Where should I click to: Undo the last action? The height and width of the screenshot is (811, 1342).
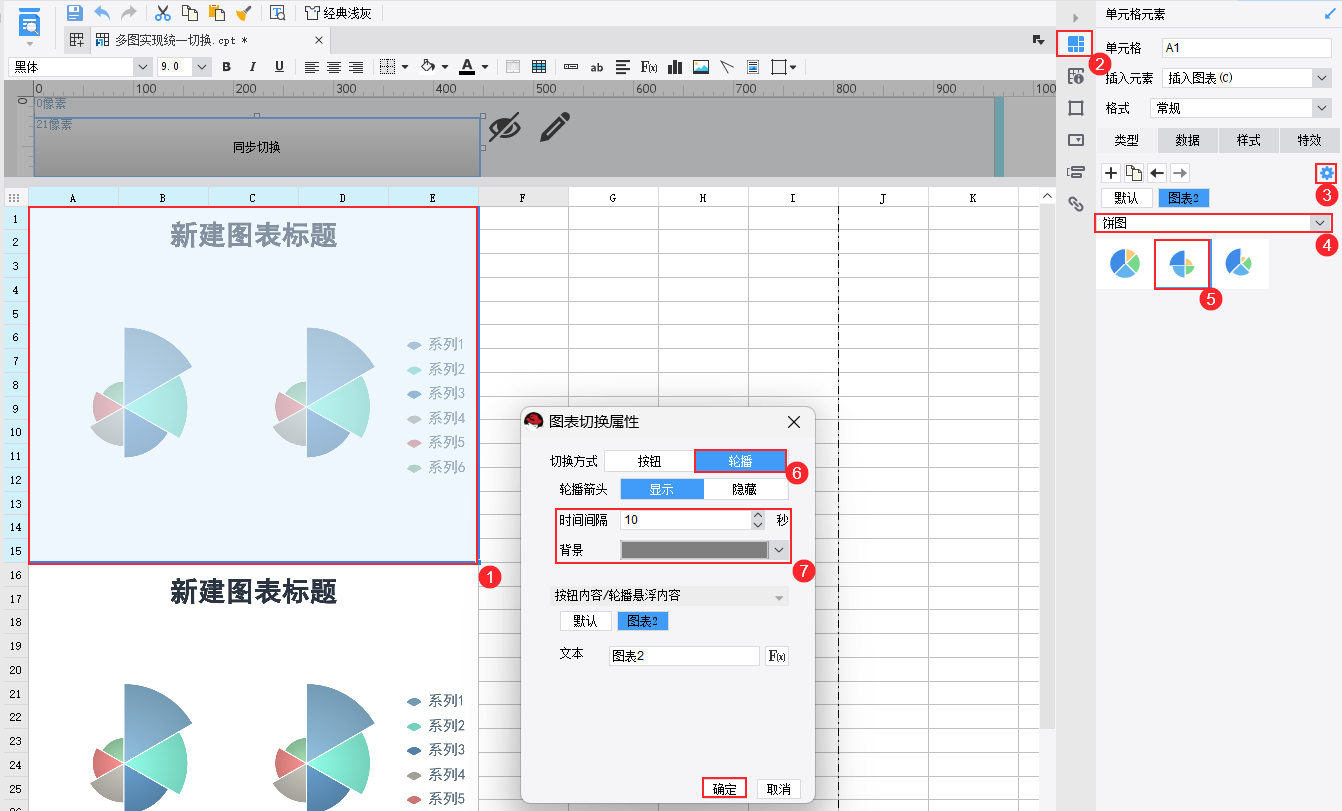click(x=102, y=13)
